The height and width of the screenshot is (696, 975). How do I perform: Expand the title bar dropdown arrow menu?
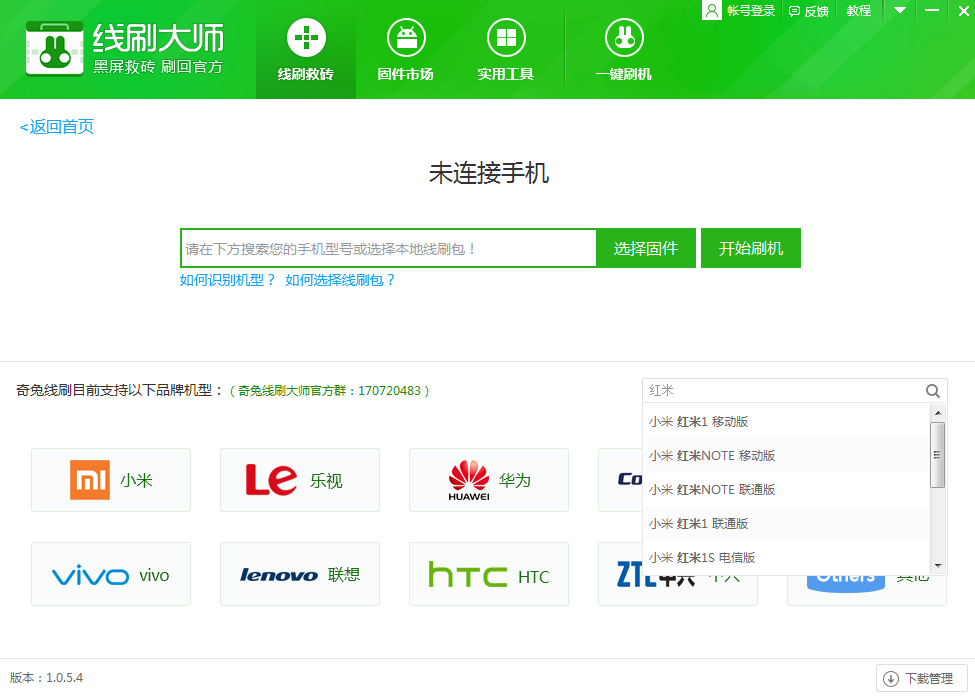coord(899,11)
